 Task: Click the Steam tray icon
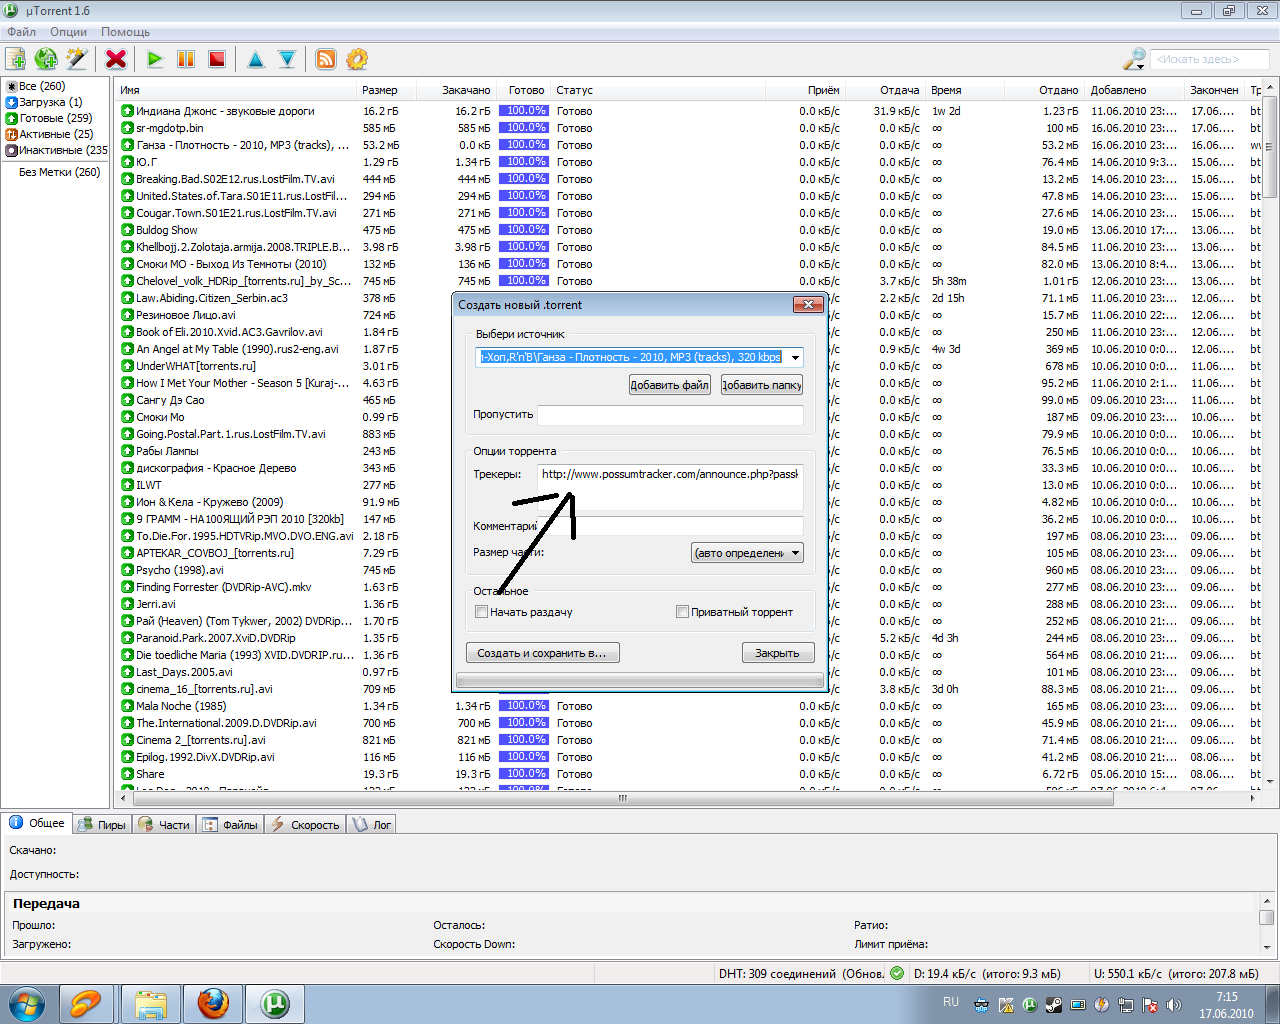tap(1054, 1005)
